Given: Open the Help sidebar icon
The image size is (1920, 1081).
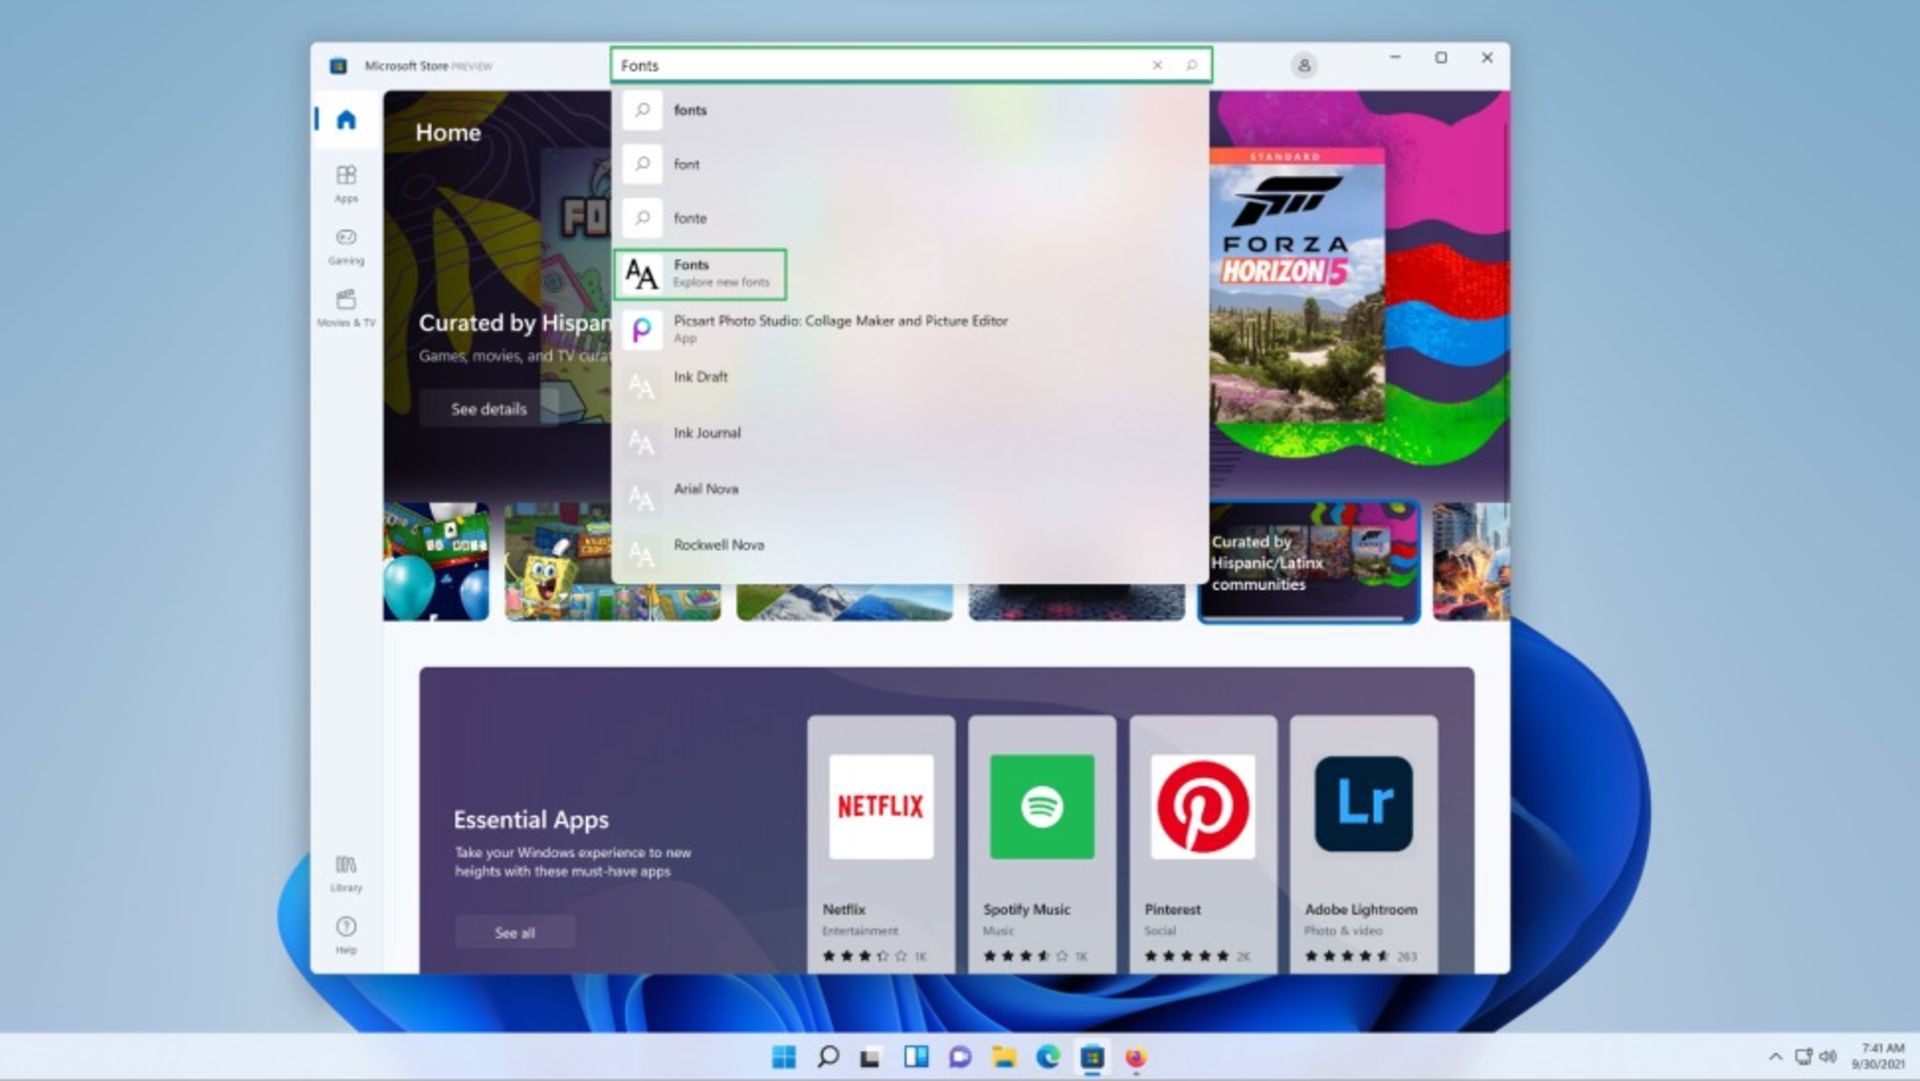Looking at the screenshot, I should [x=346, y=934].
